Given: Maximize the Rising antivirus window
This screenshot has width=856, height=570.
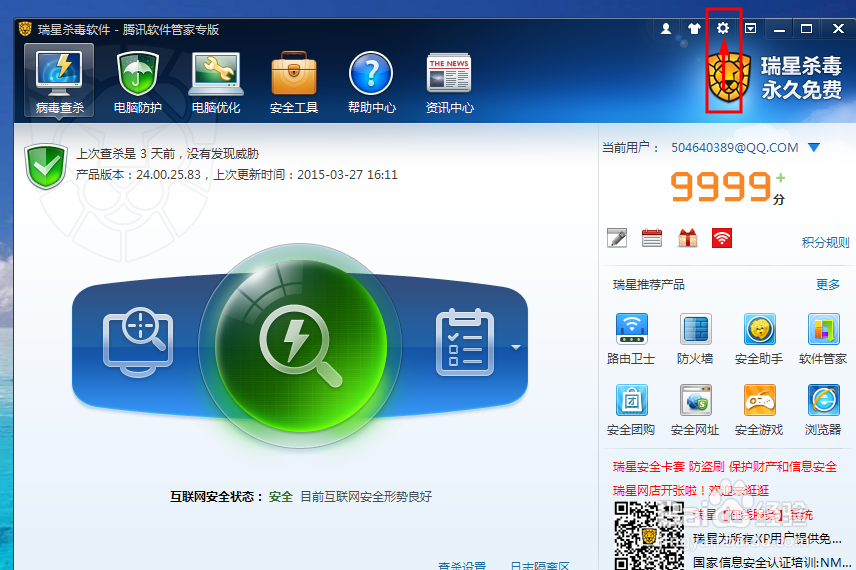Looking at the screenshot, I should pos(806,29).
